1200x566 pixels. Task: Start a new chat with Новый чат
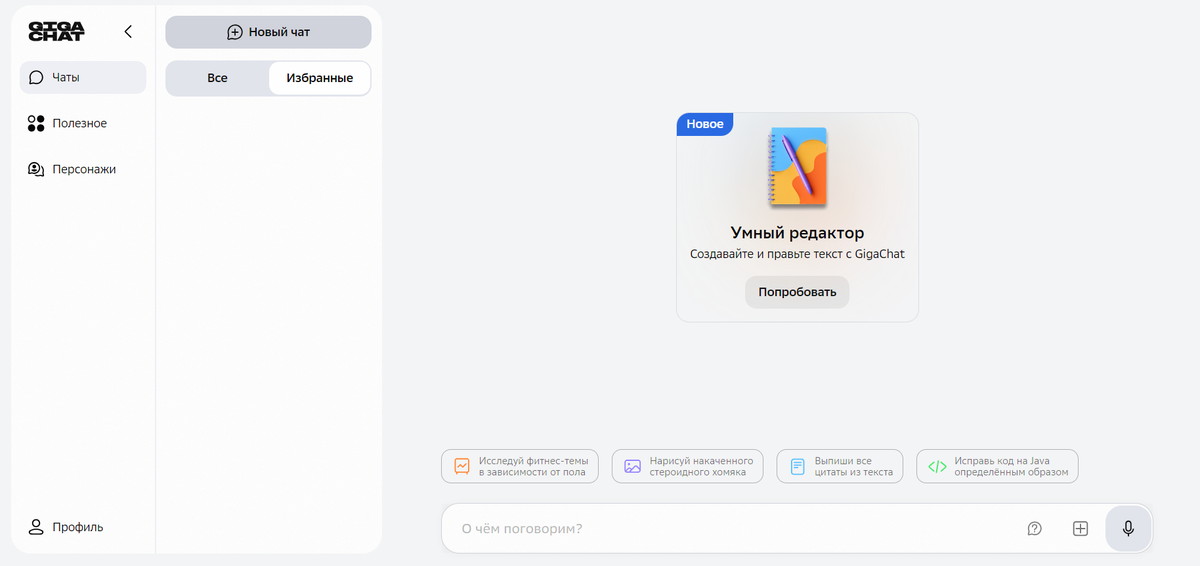tap(268, 32)
